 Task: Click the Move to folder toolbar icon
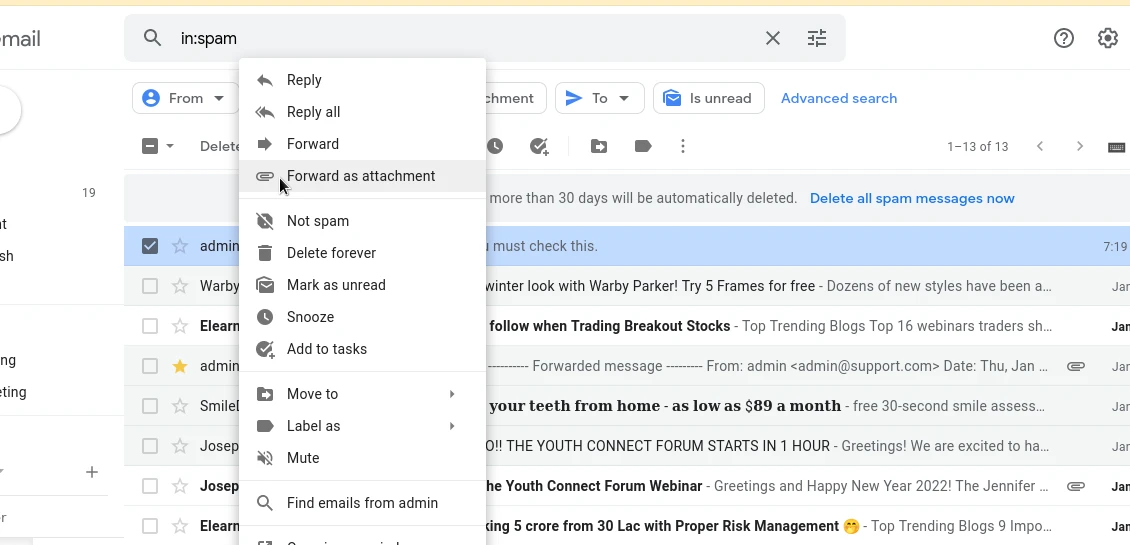coord(599,146)
